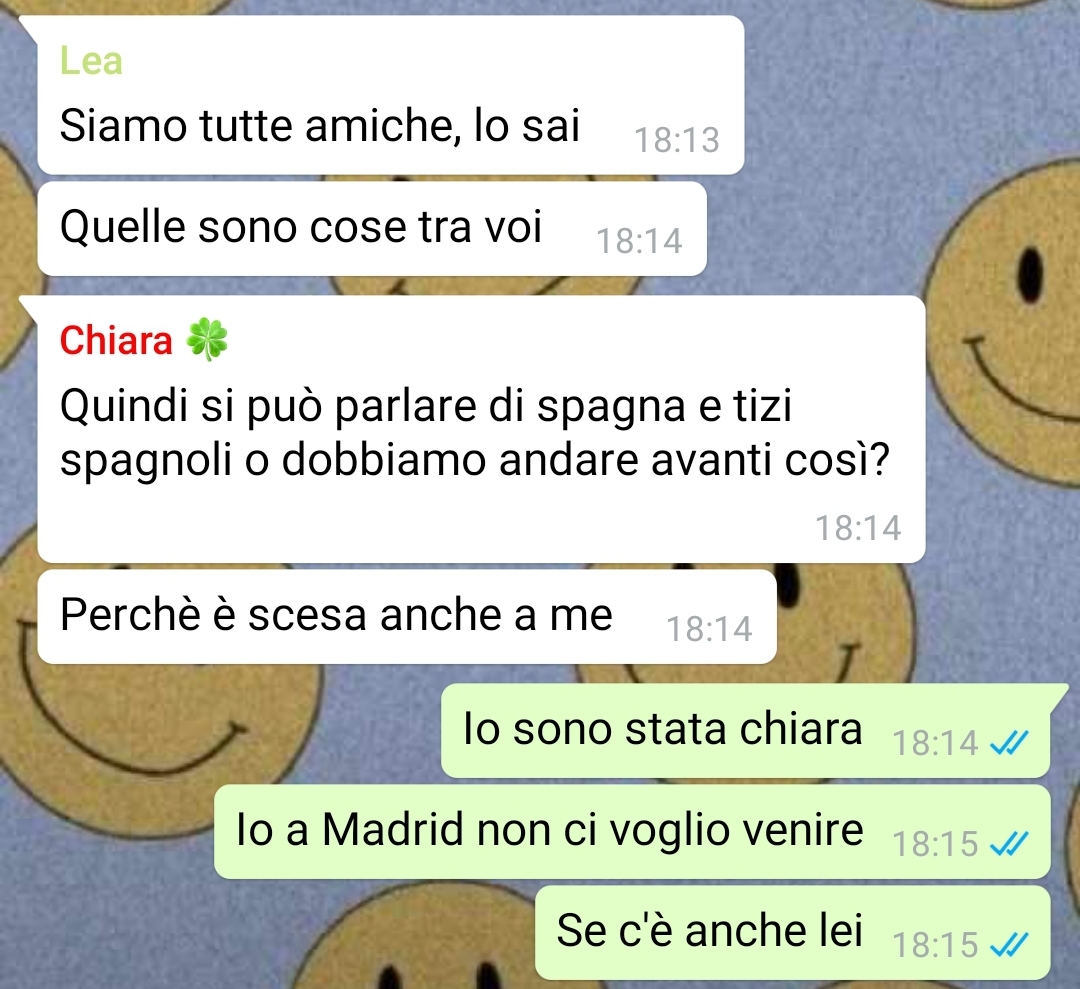Screen dimensions: 1080x989
Task: Select the message 'Siamo tutte amiche, lo sai'
Action: (391, 95)
